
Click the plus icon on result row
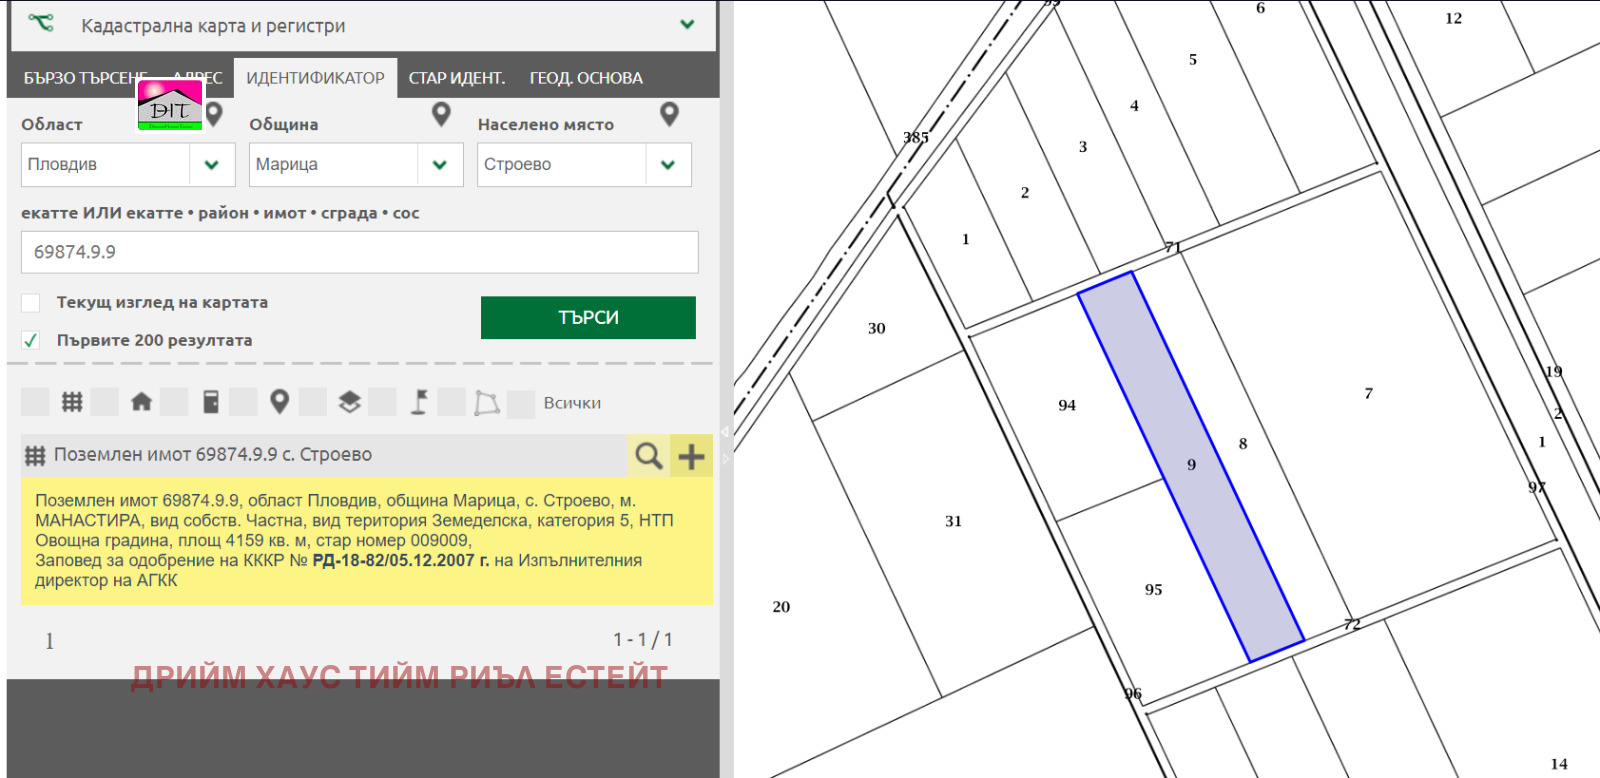[691, 456]
